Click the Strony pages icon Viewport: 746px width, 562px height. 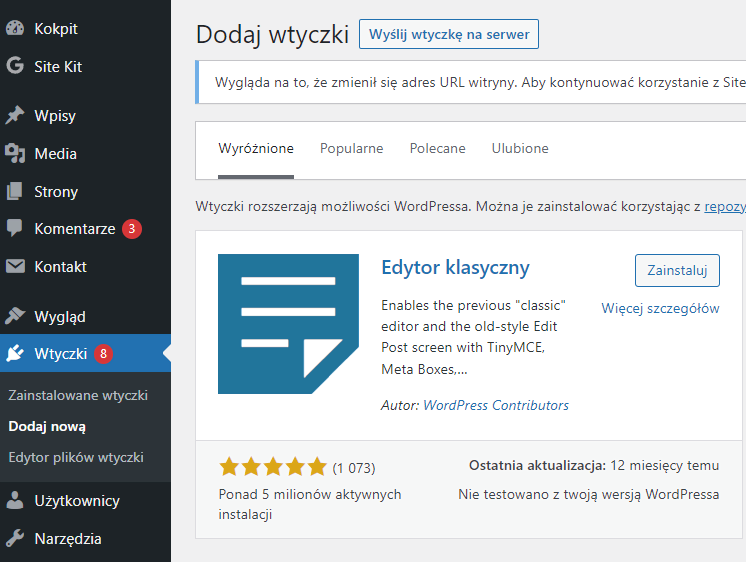15,191
